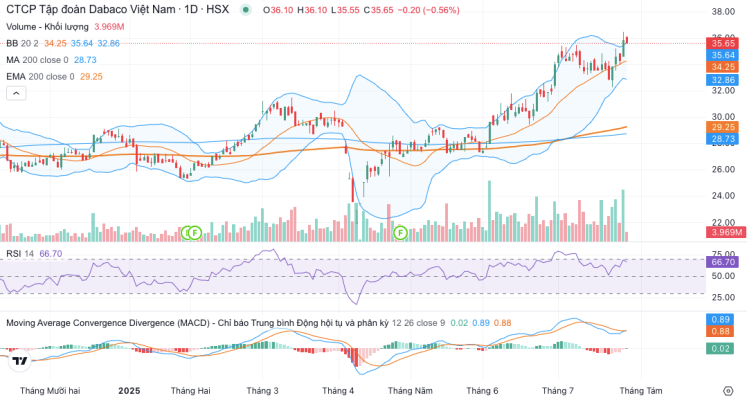The width and height of the screenshot is (747, 400).
Task: Click the EMA value 29.25 in legend
Action: (x=91, y=77)
